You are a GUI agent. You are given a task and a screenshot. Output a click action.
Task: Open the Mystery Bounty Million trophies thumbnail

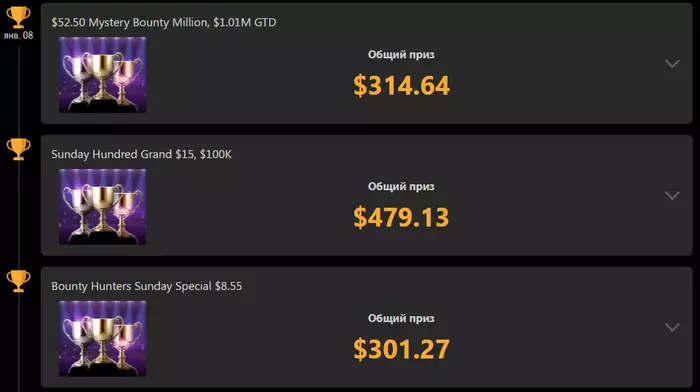click(102, 75)
